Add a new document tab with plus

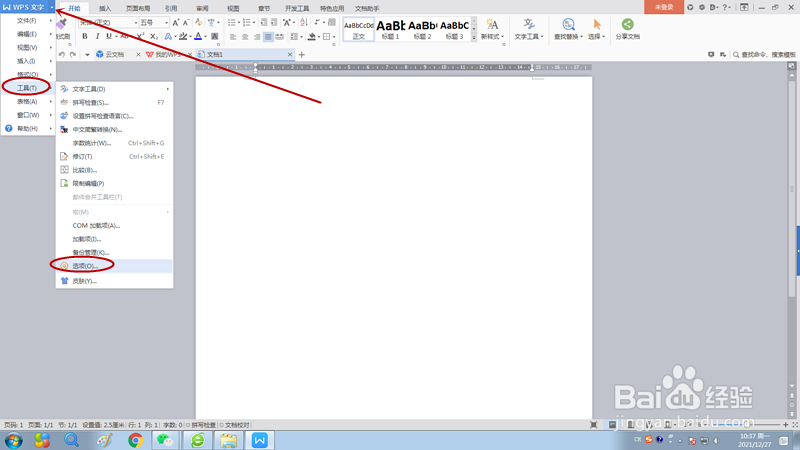tap(302, 55)
